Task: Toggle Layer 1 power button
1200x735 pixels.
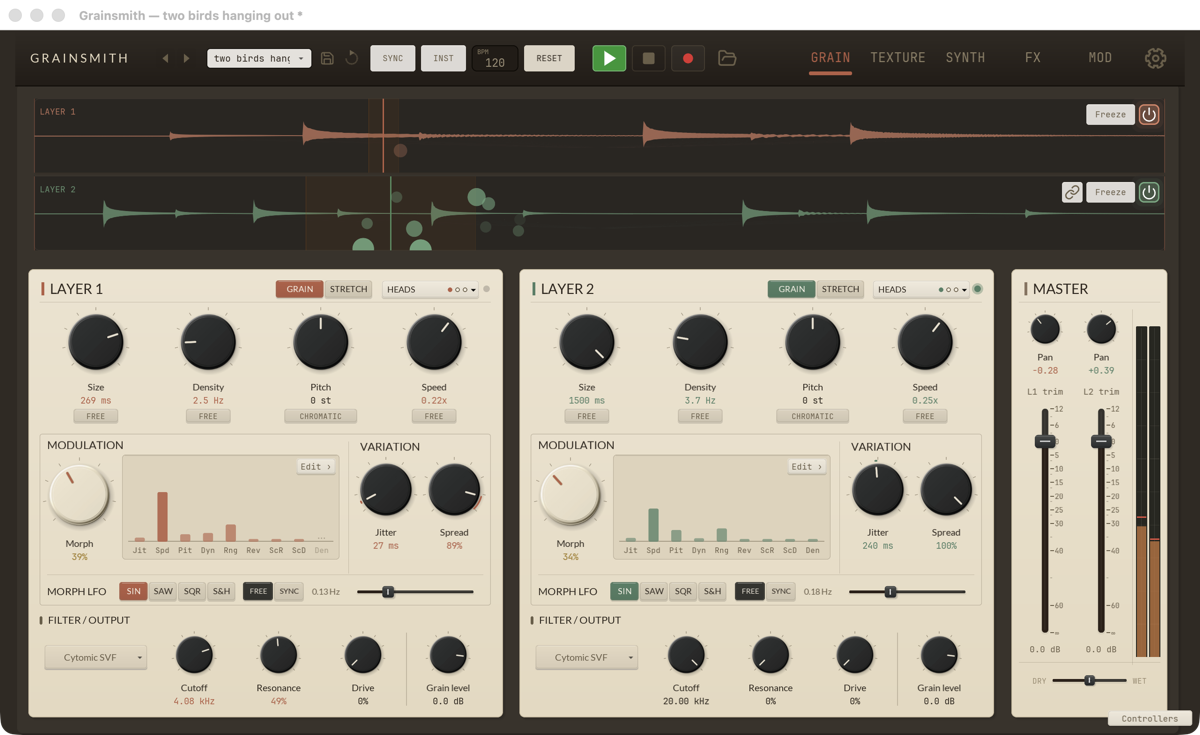Action: pos(1149,114)
